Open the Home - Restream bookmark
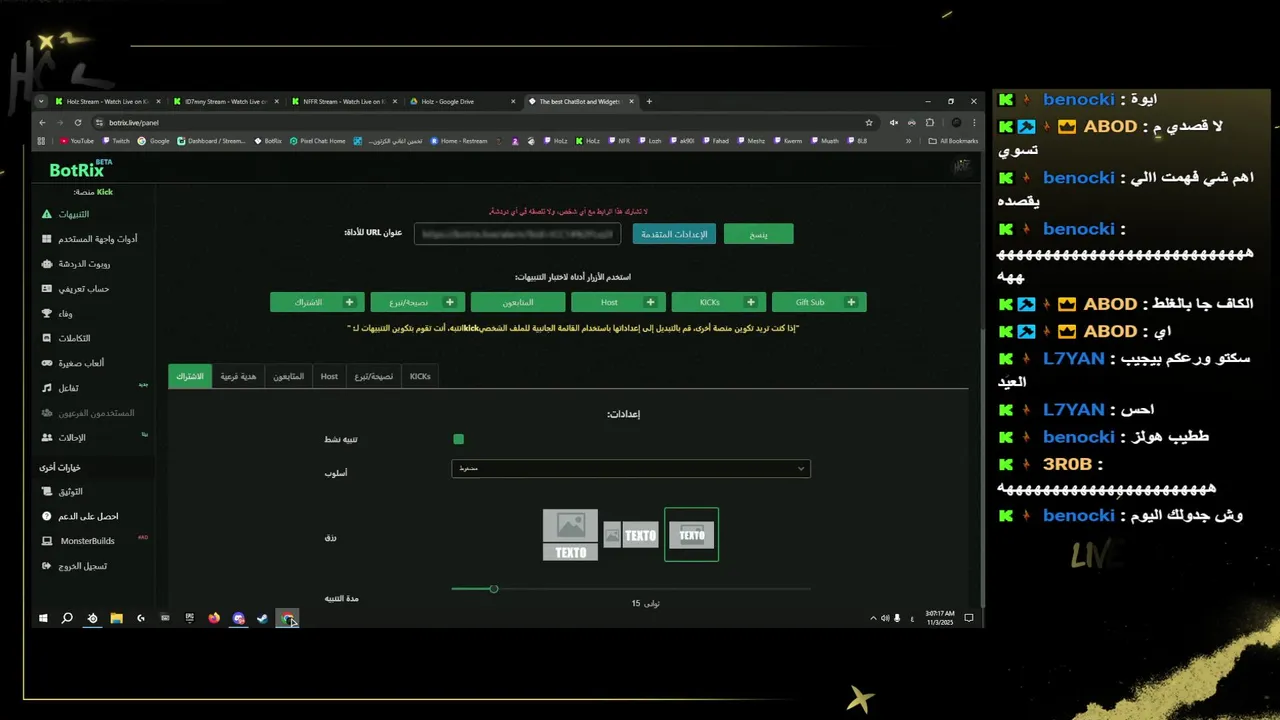Screen dimensions: 1280x720 click(459, 141)
